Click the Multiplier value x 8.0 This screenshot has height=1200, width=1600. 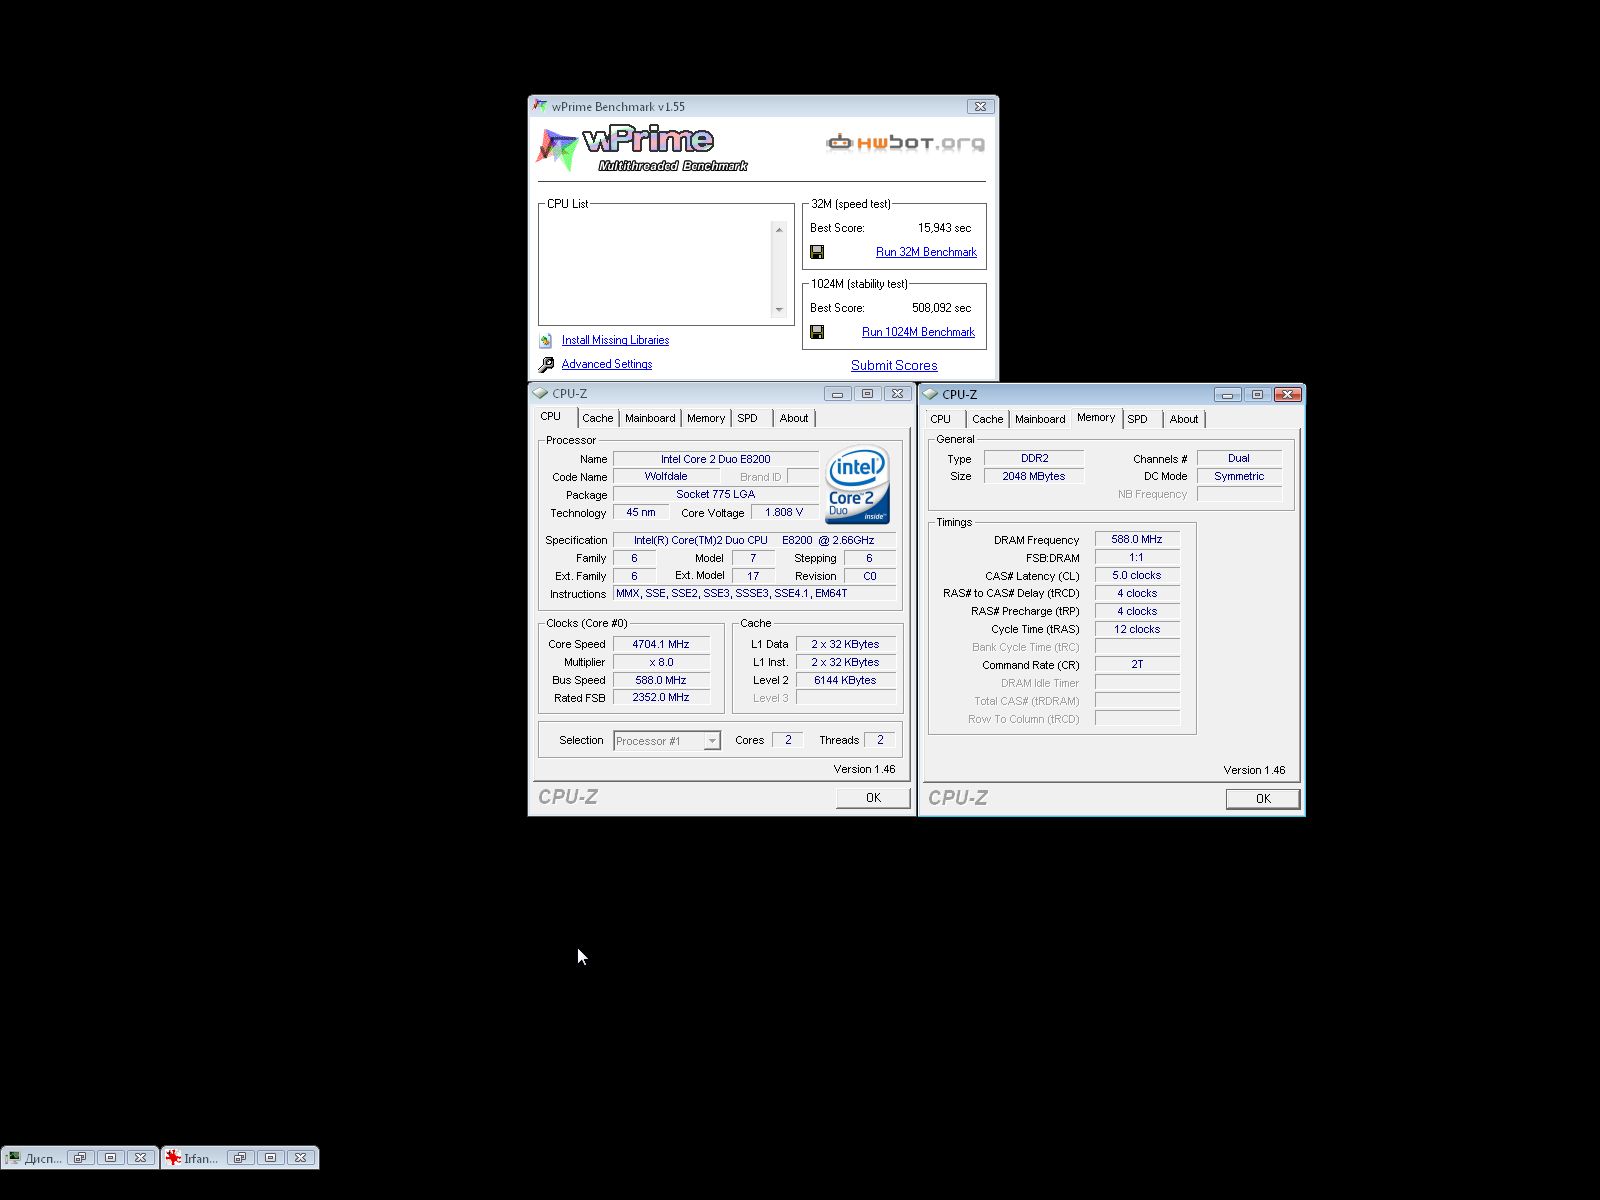pyautogui.click(x=661, y=662)
